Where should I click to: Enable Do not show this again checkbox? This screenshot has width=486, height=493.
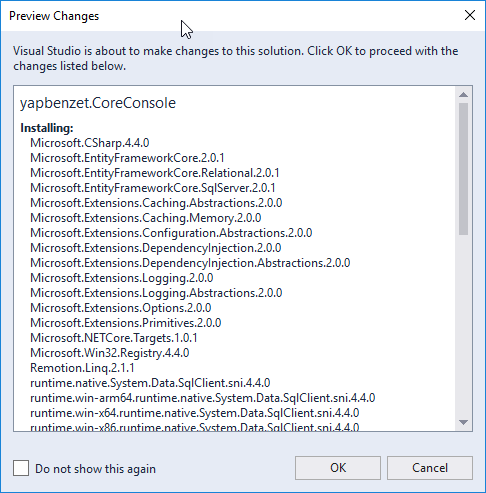21,468
